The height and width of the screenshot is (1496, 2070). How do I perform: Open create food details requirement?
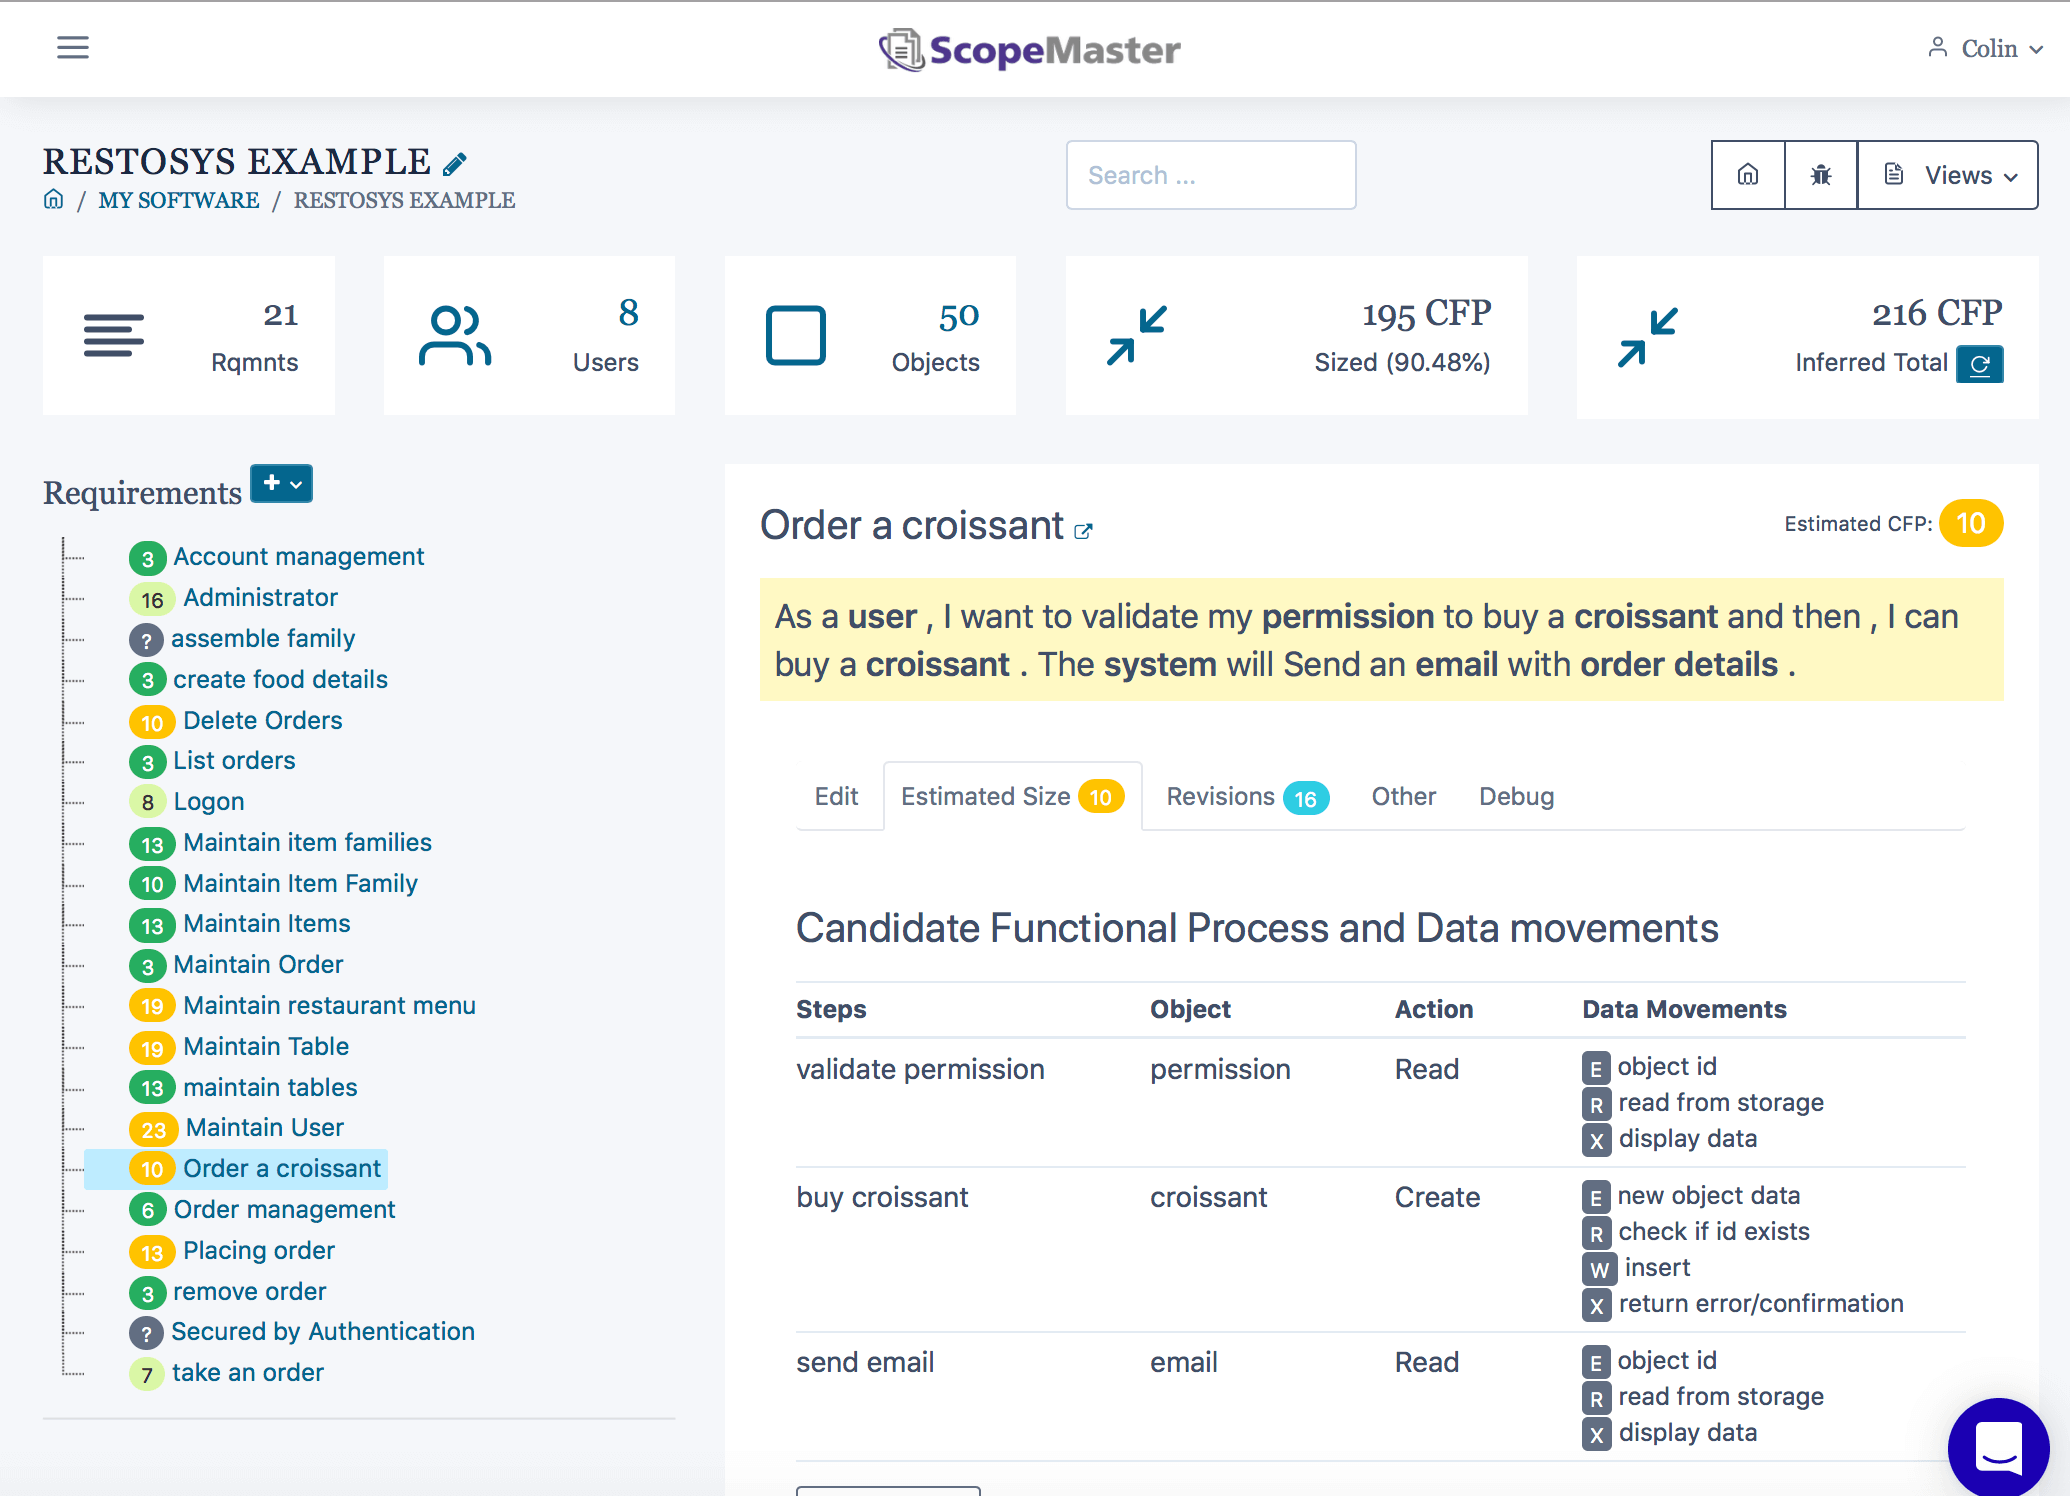click(x=280, y=679)
